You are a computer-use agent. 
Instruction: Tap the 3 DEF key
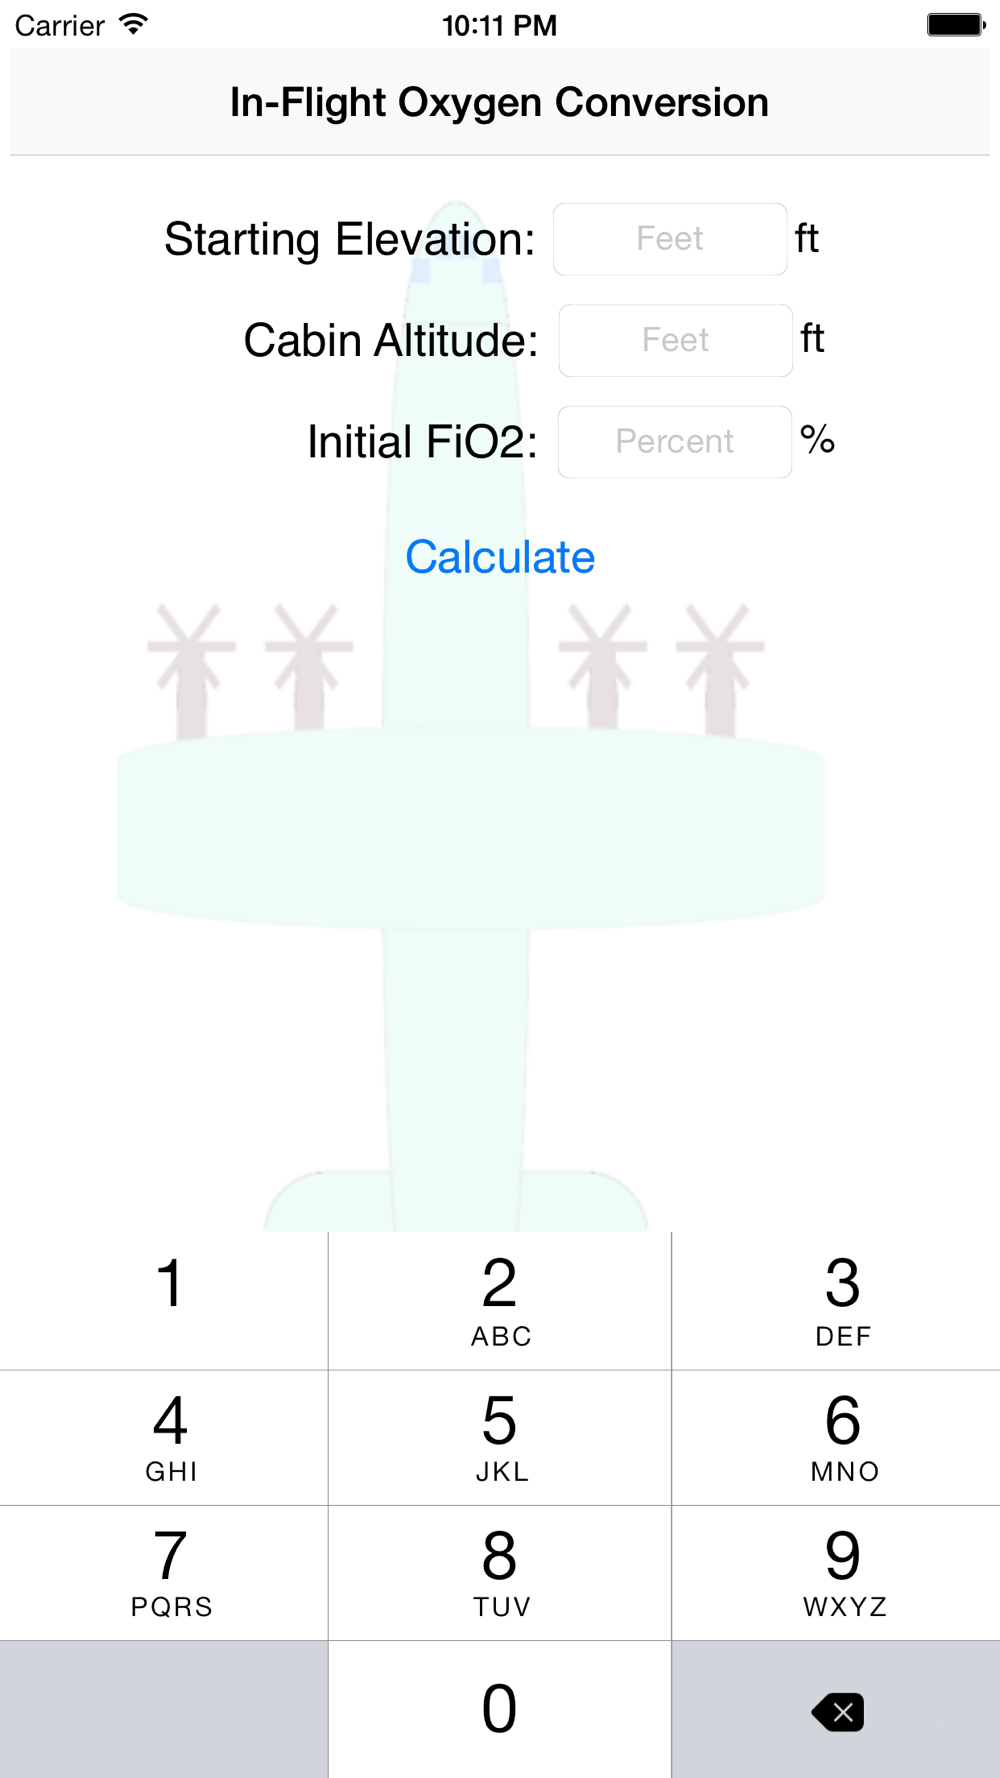(x=836, y=1301)
